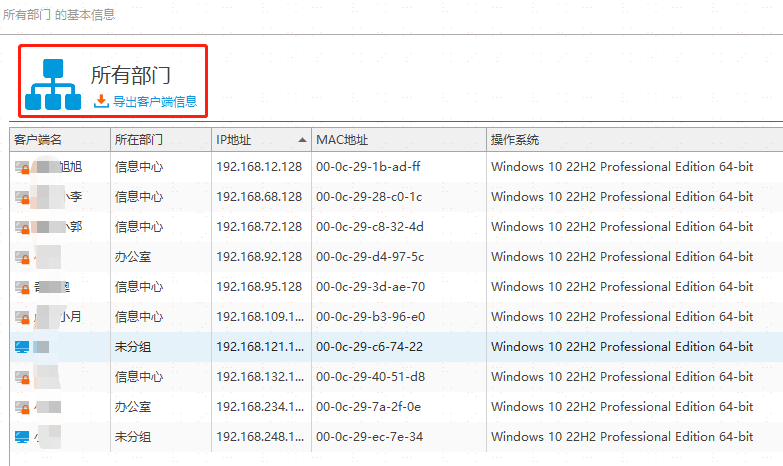
Task: Click the 信息中心 cell in the 192.168.109 row
Action: (x=139, y=317)
